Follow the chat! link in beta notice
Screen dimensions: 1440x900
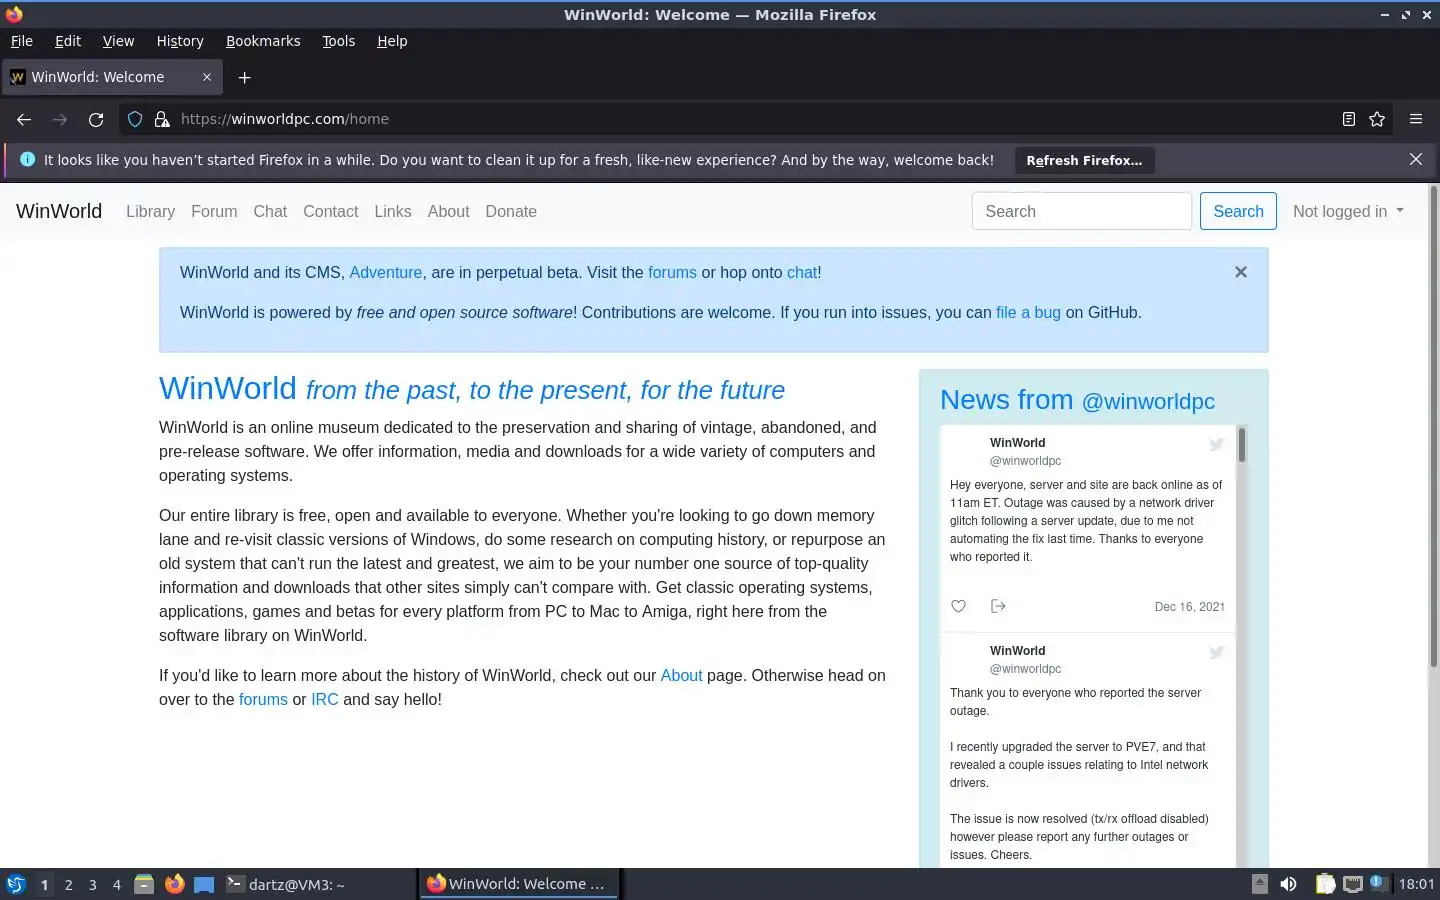[x=804, y=272]
